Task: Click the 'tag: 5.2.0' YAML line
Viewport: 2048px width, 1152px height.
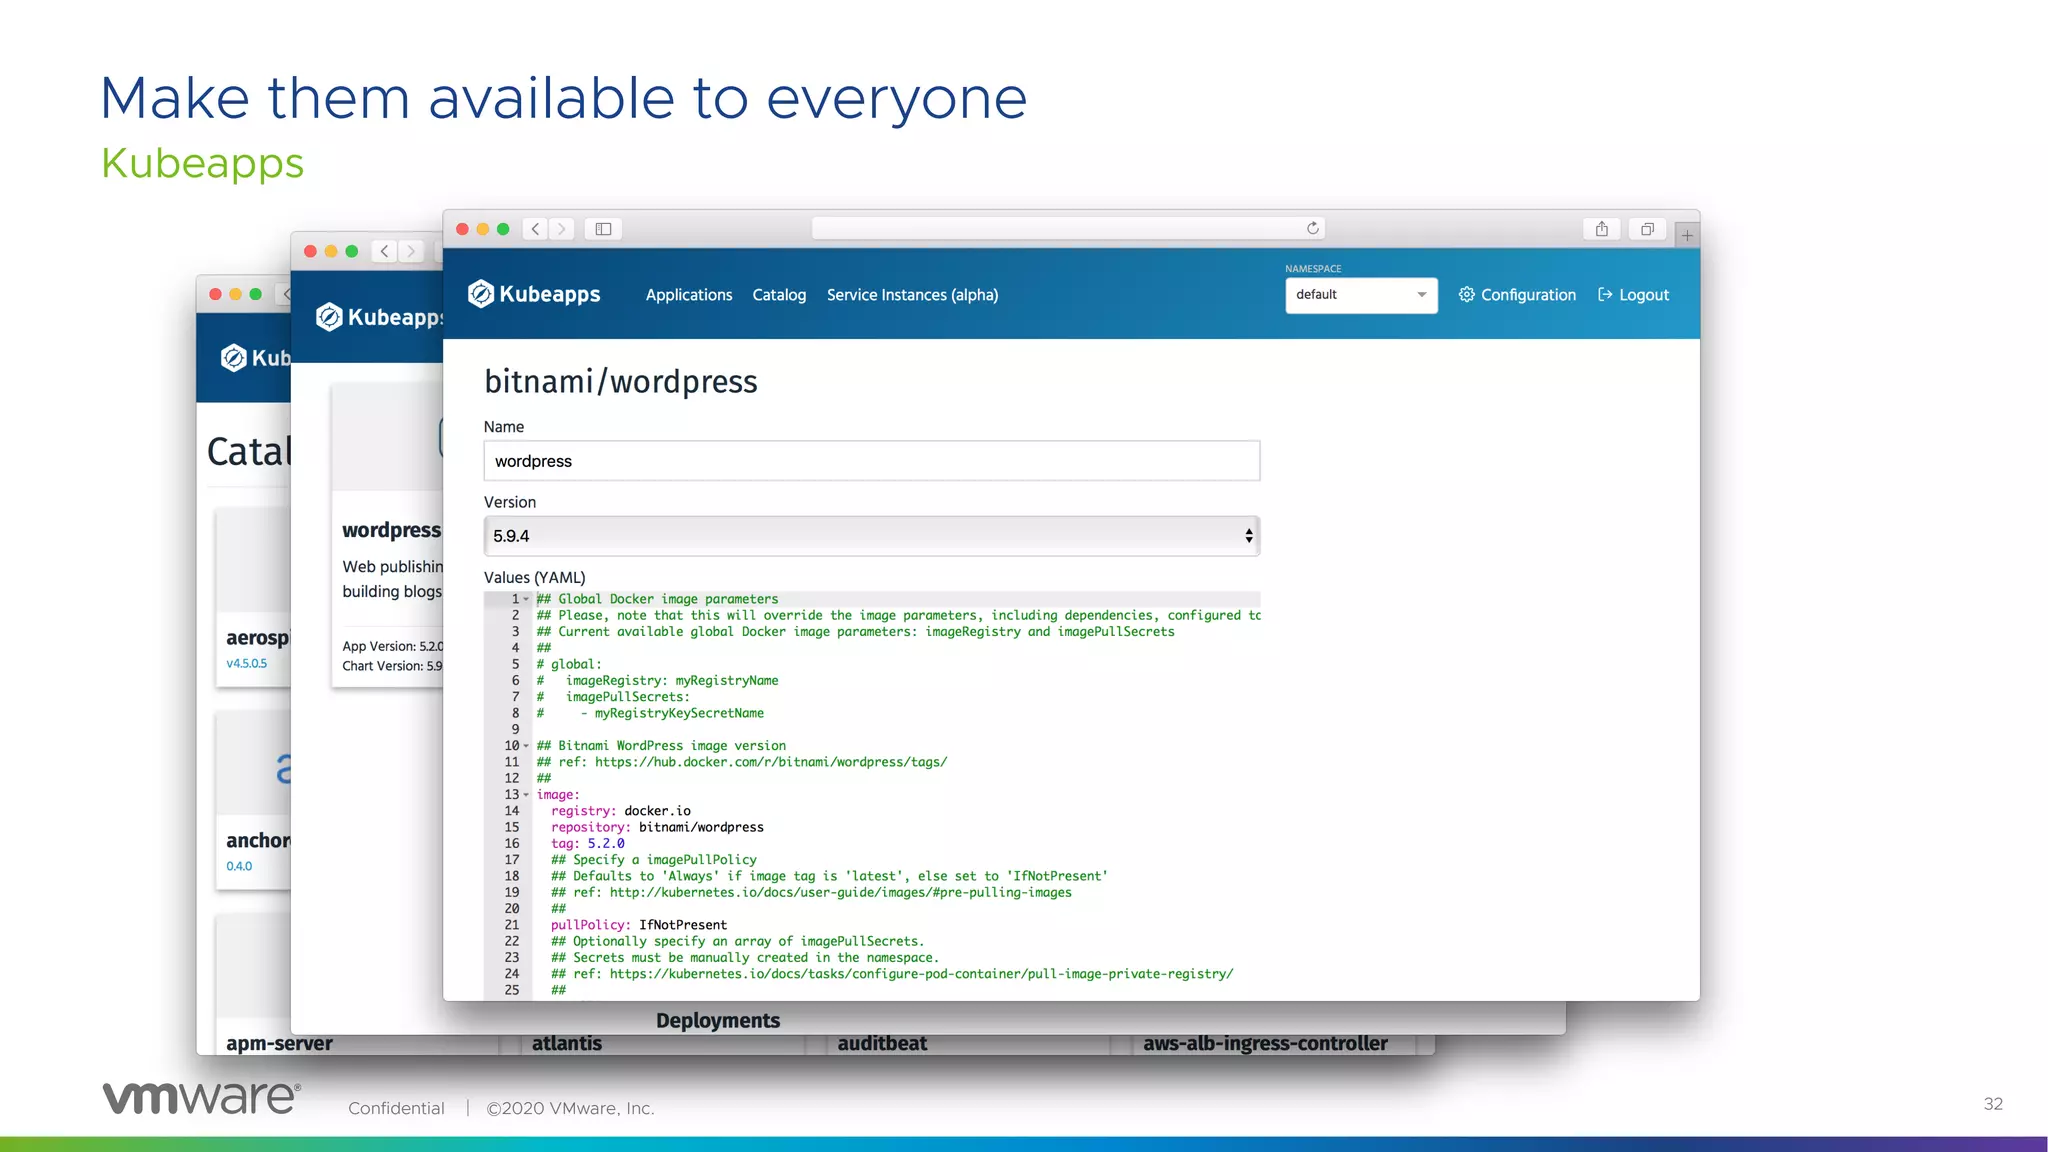Action: (587, 843)
